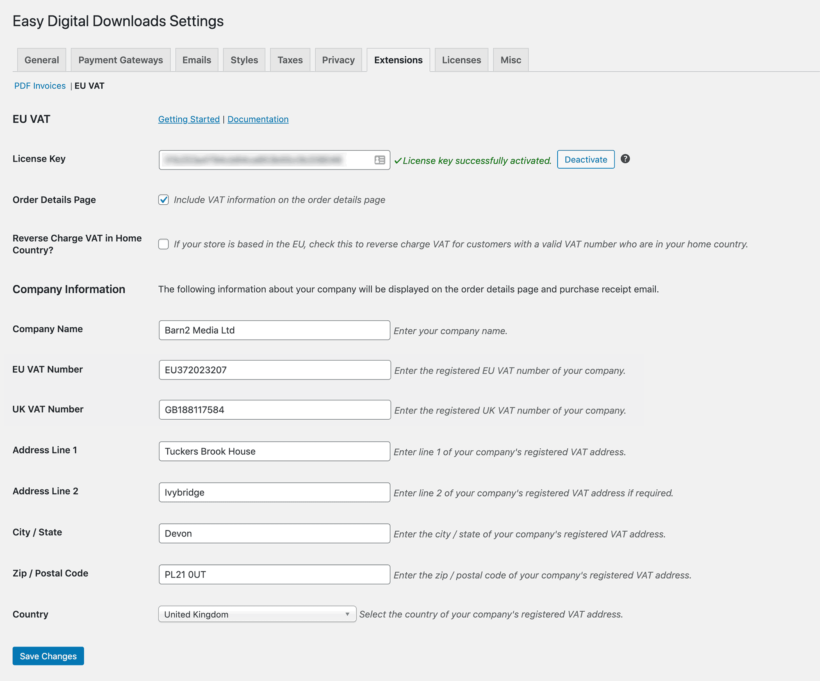Screen dimensions: 820x681
Task: Open the Taxes settings tab
Action: pos(290,59)
